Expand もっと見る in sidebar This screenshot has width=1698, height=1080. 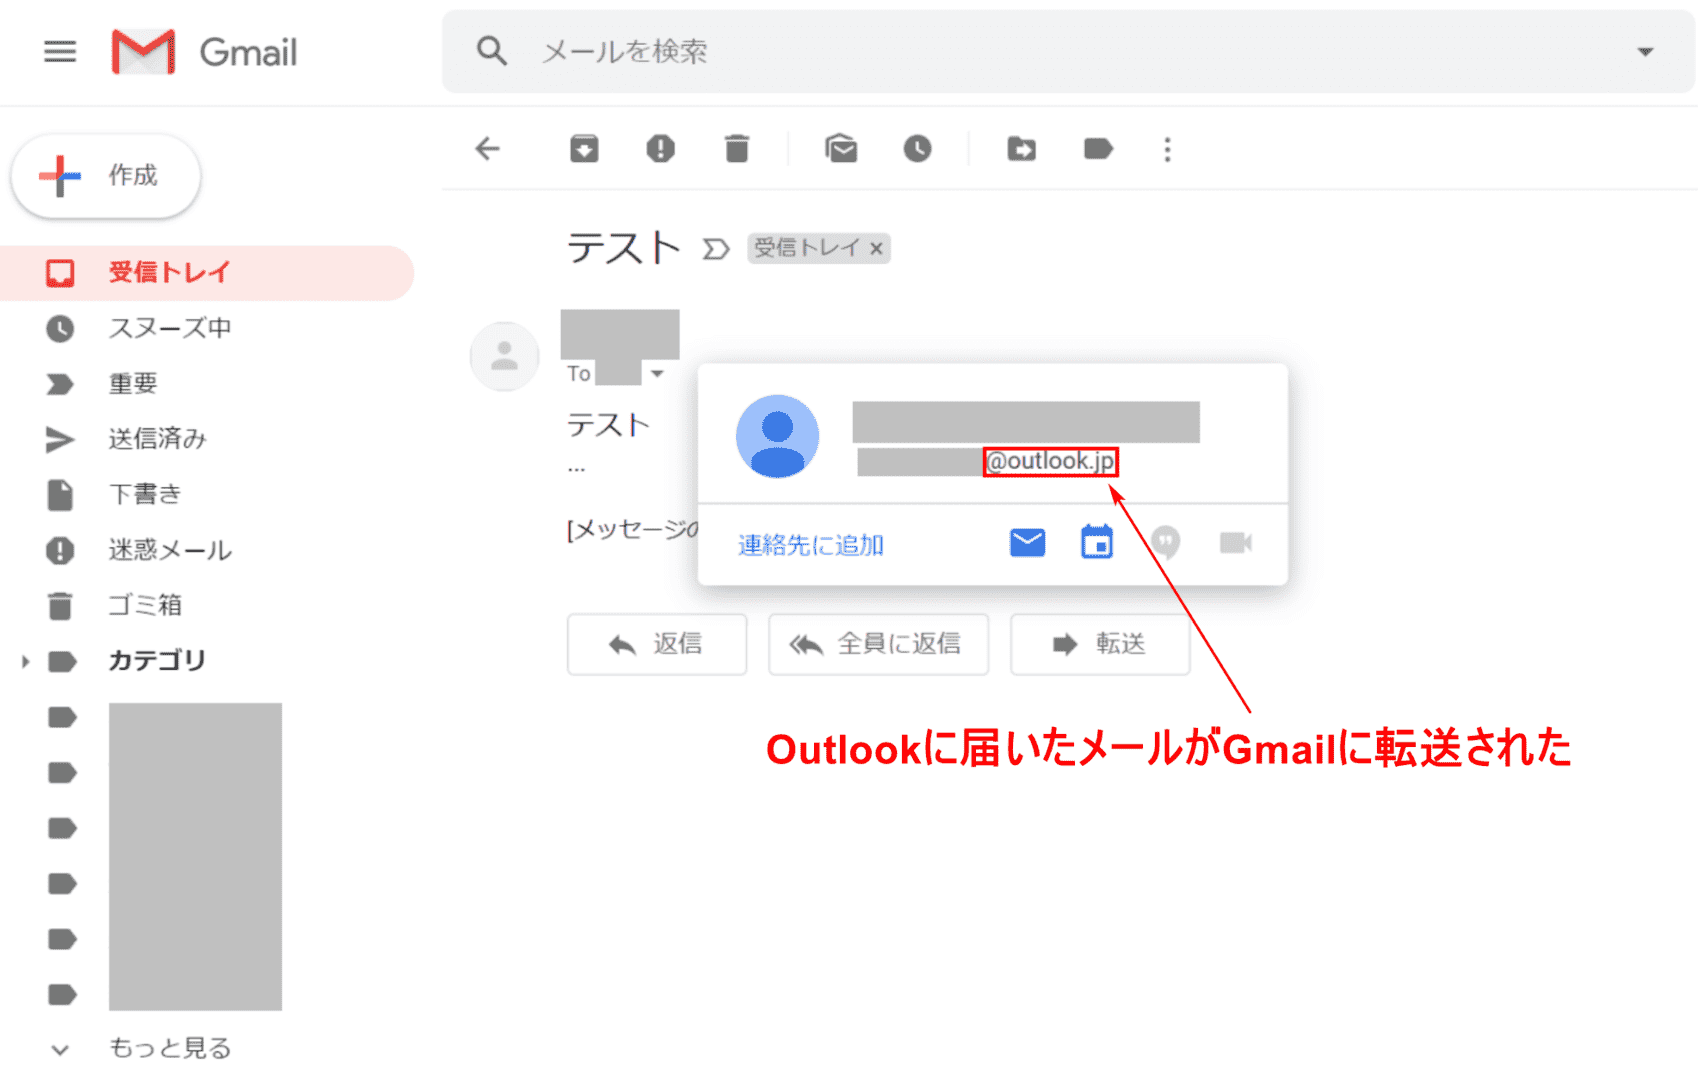[x=170, y=1048]
